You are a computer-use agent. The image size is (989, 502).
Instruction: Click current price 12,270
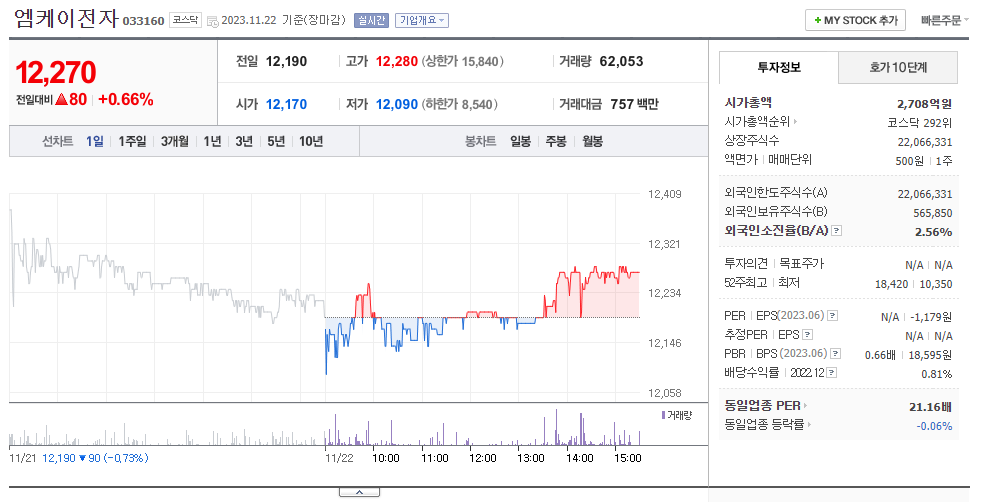(x=56, y=73)
